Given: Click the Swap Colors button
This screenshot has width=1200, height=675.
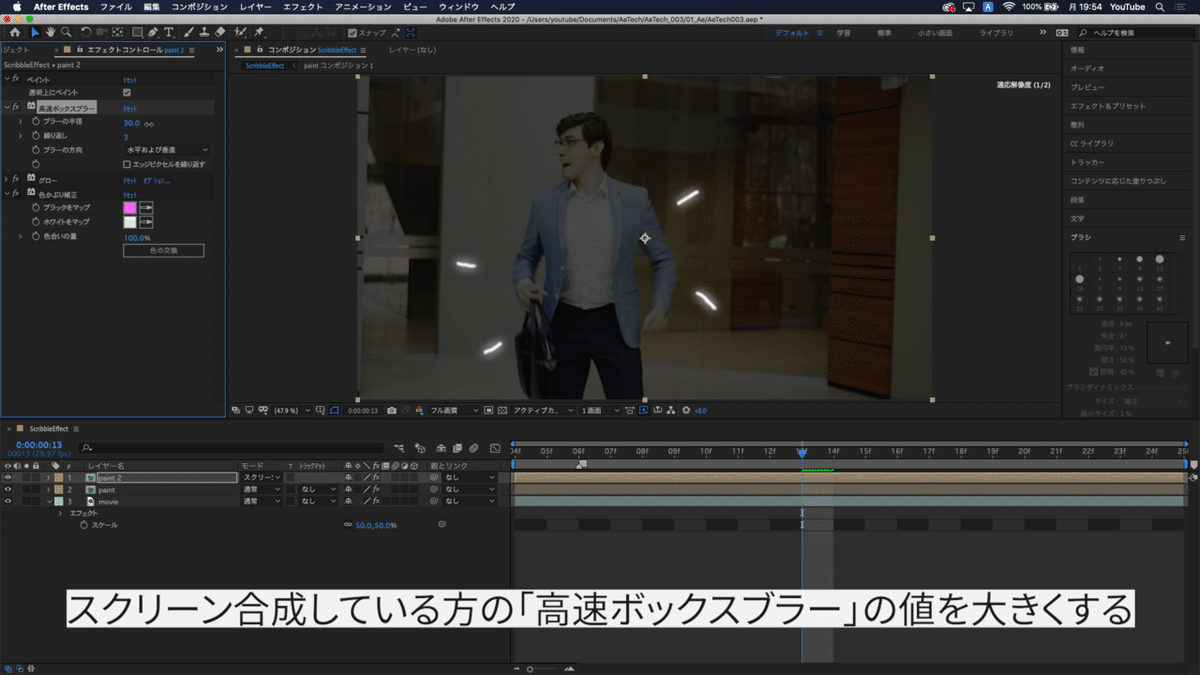Looking at the screenshot, I should tap(163, 250).
